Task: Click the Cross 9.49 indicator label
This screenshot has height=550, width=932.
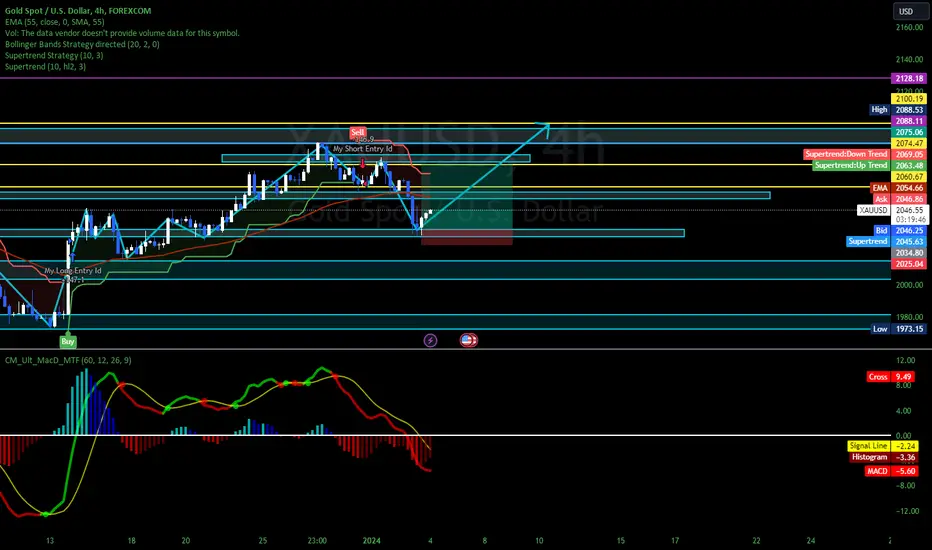Action: pos(890,377)
